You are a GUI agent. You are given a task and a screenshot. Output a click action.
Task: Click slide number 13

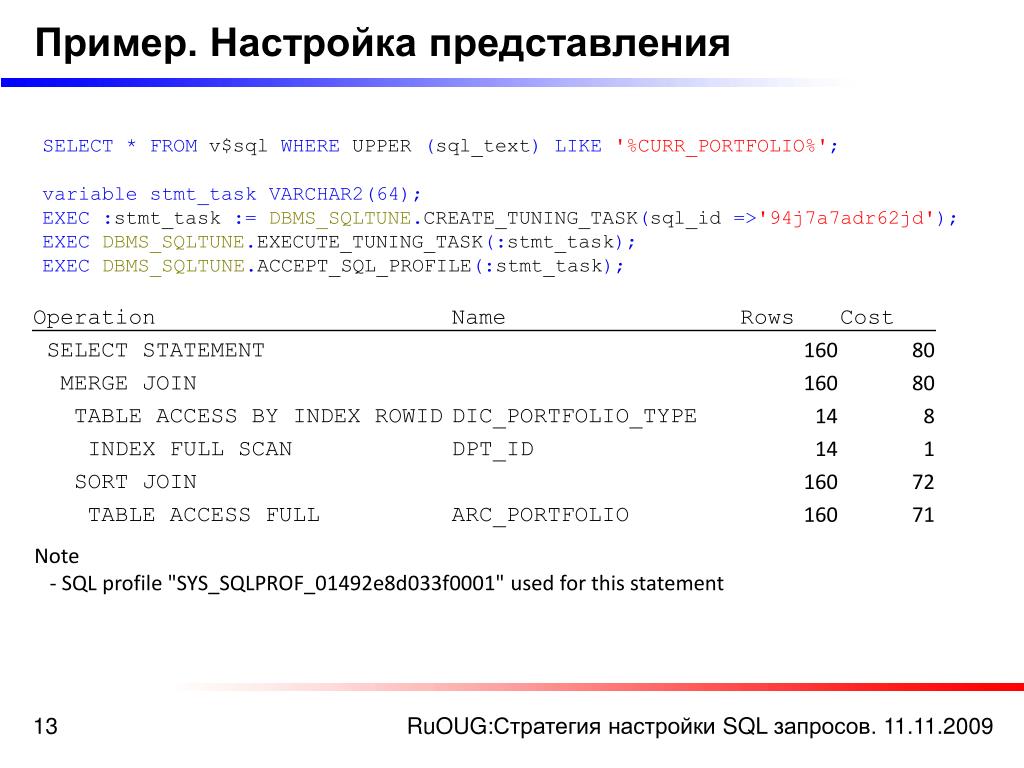point(46,726)
